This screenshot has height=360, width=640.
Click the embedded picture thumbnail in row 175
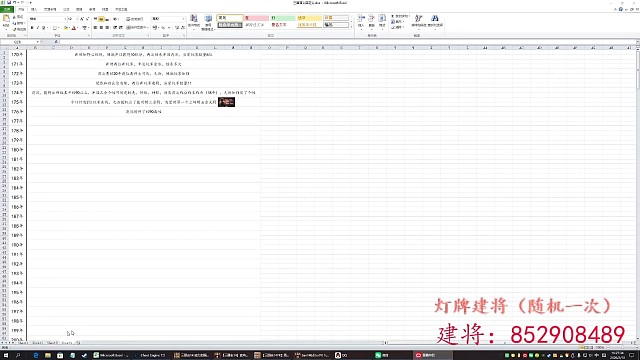(x=227, y=102)
